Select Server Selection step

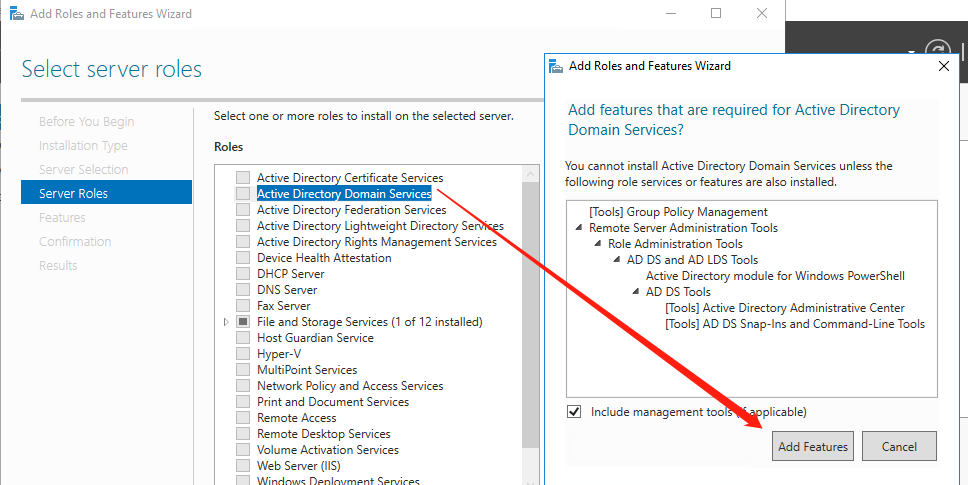tap(84, 170)
